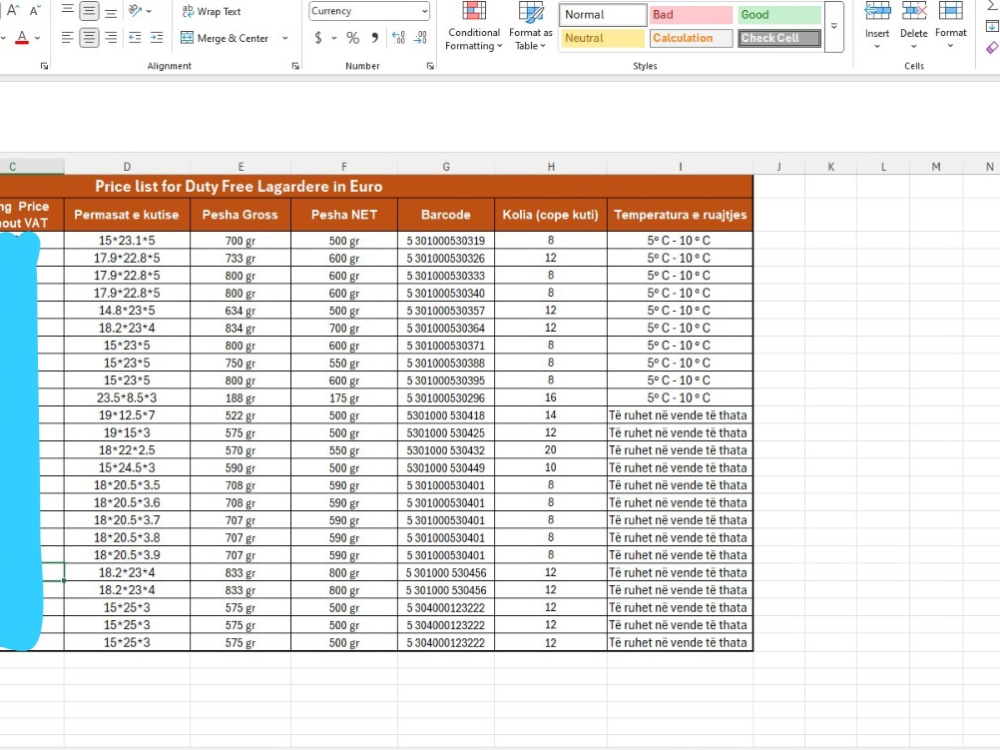
Task: Toggle Merge & Center
Action: click(x=224, y=38)
